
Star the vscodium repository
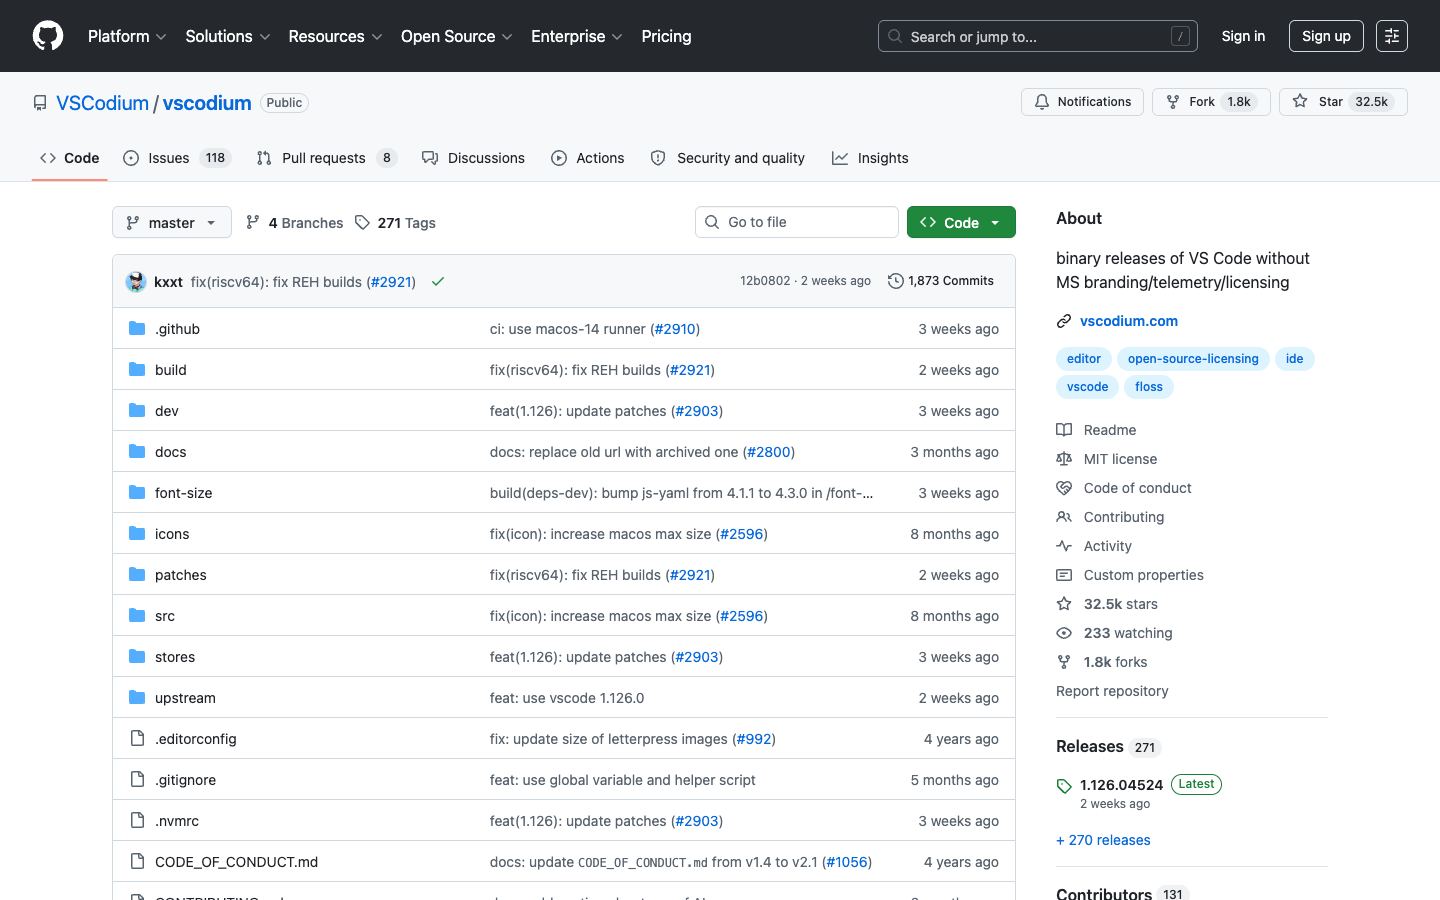click(x=1343, y=102)
